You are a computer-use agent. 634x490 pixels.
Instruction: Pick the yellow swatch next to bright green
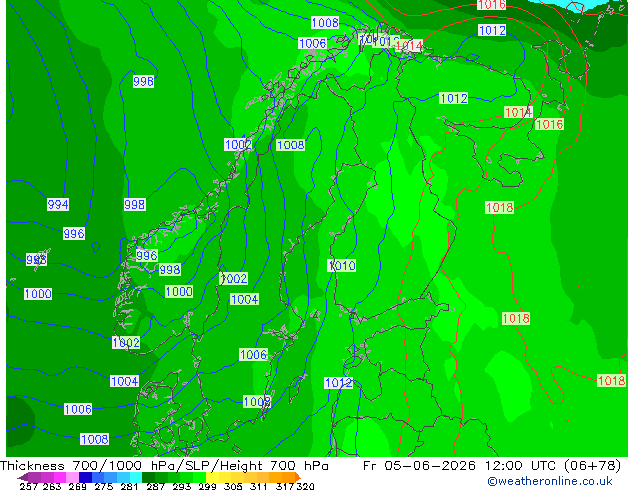[212, 477]
